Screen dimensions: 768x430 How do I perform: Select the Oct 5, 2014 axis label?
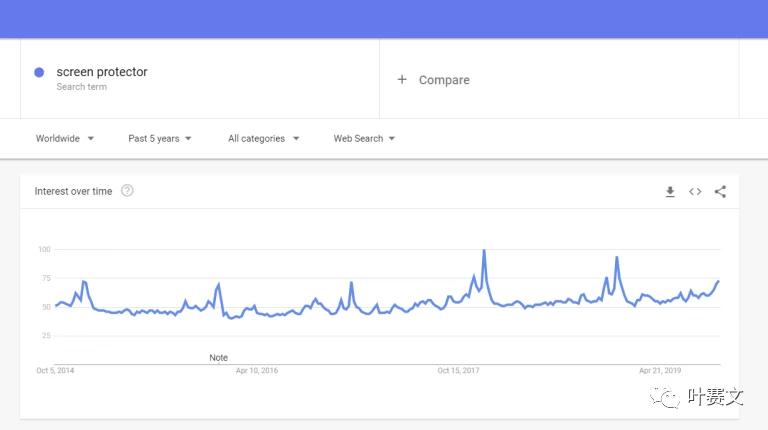tap(55, 370)
